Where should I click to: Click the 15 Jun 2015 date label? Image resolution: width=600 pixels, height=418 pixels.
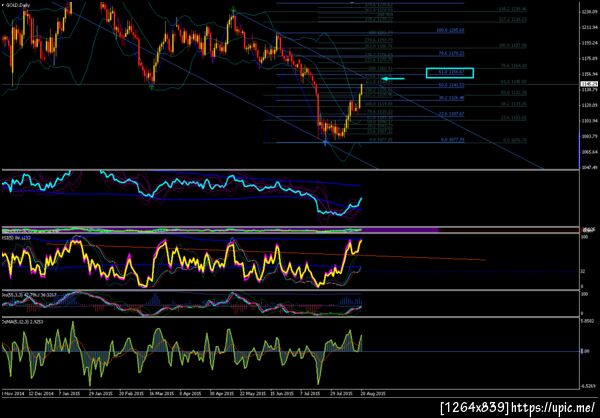pos(282,393)
